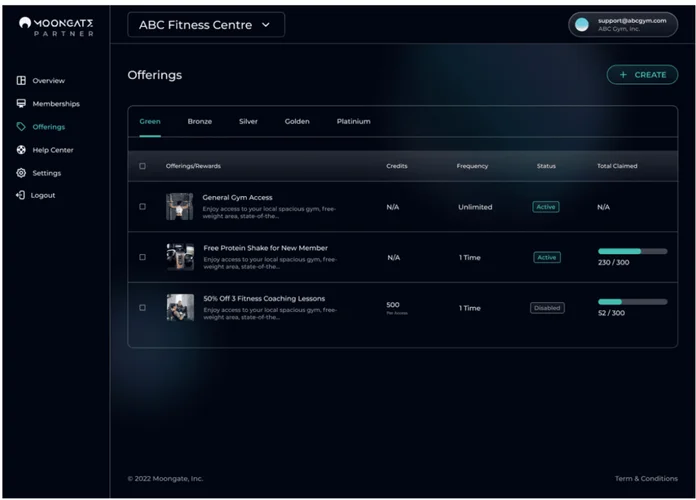Open the Term & Conditions link
The height and width of the screenshot is (500, 696).
[x=645, y=479]
